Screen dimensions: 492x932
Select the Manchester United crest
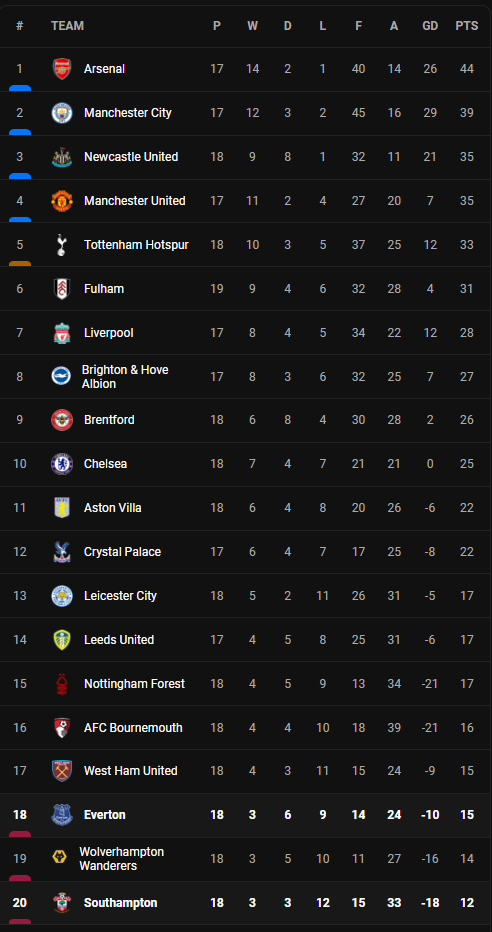62,201
